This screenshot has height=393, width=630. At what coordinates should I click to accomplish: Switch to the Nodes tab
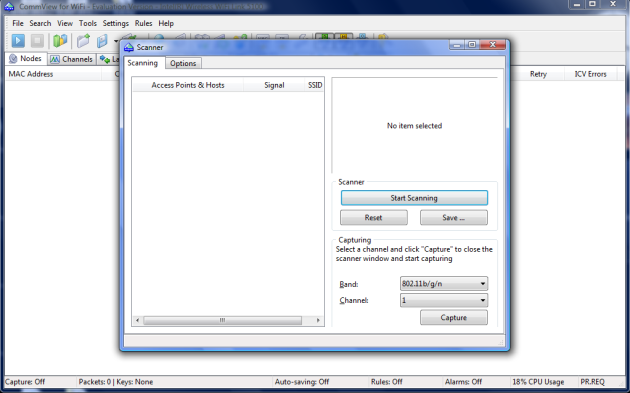coord(26,59)
